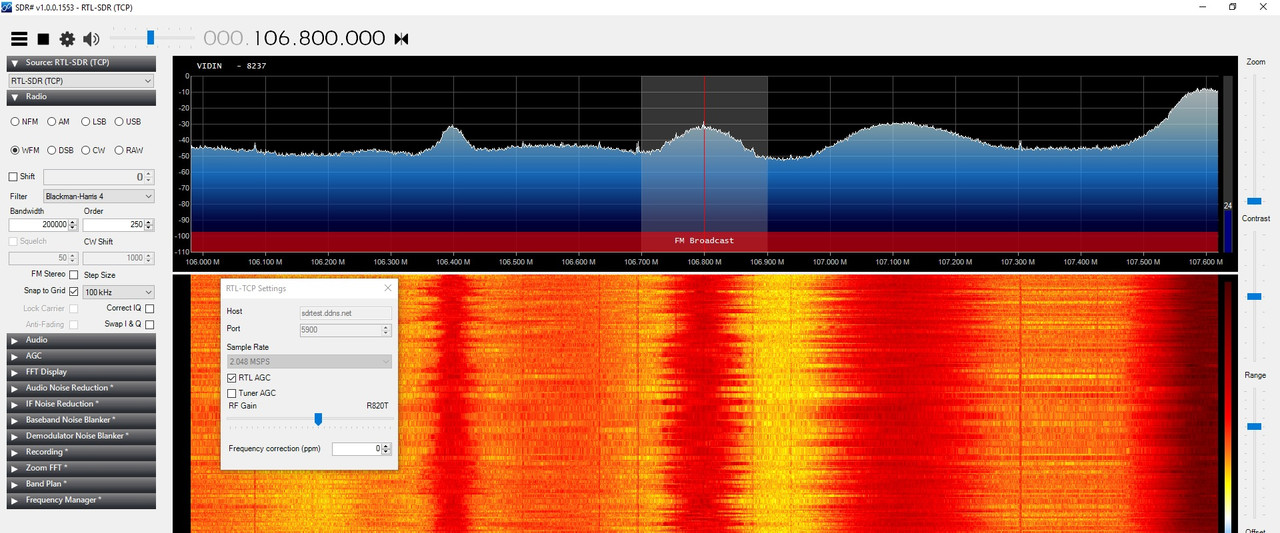The image size is (1280, 533).
Task: Adjust the volume slider in toolbar
Action: 150,38
